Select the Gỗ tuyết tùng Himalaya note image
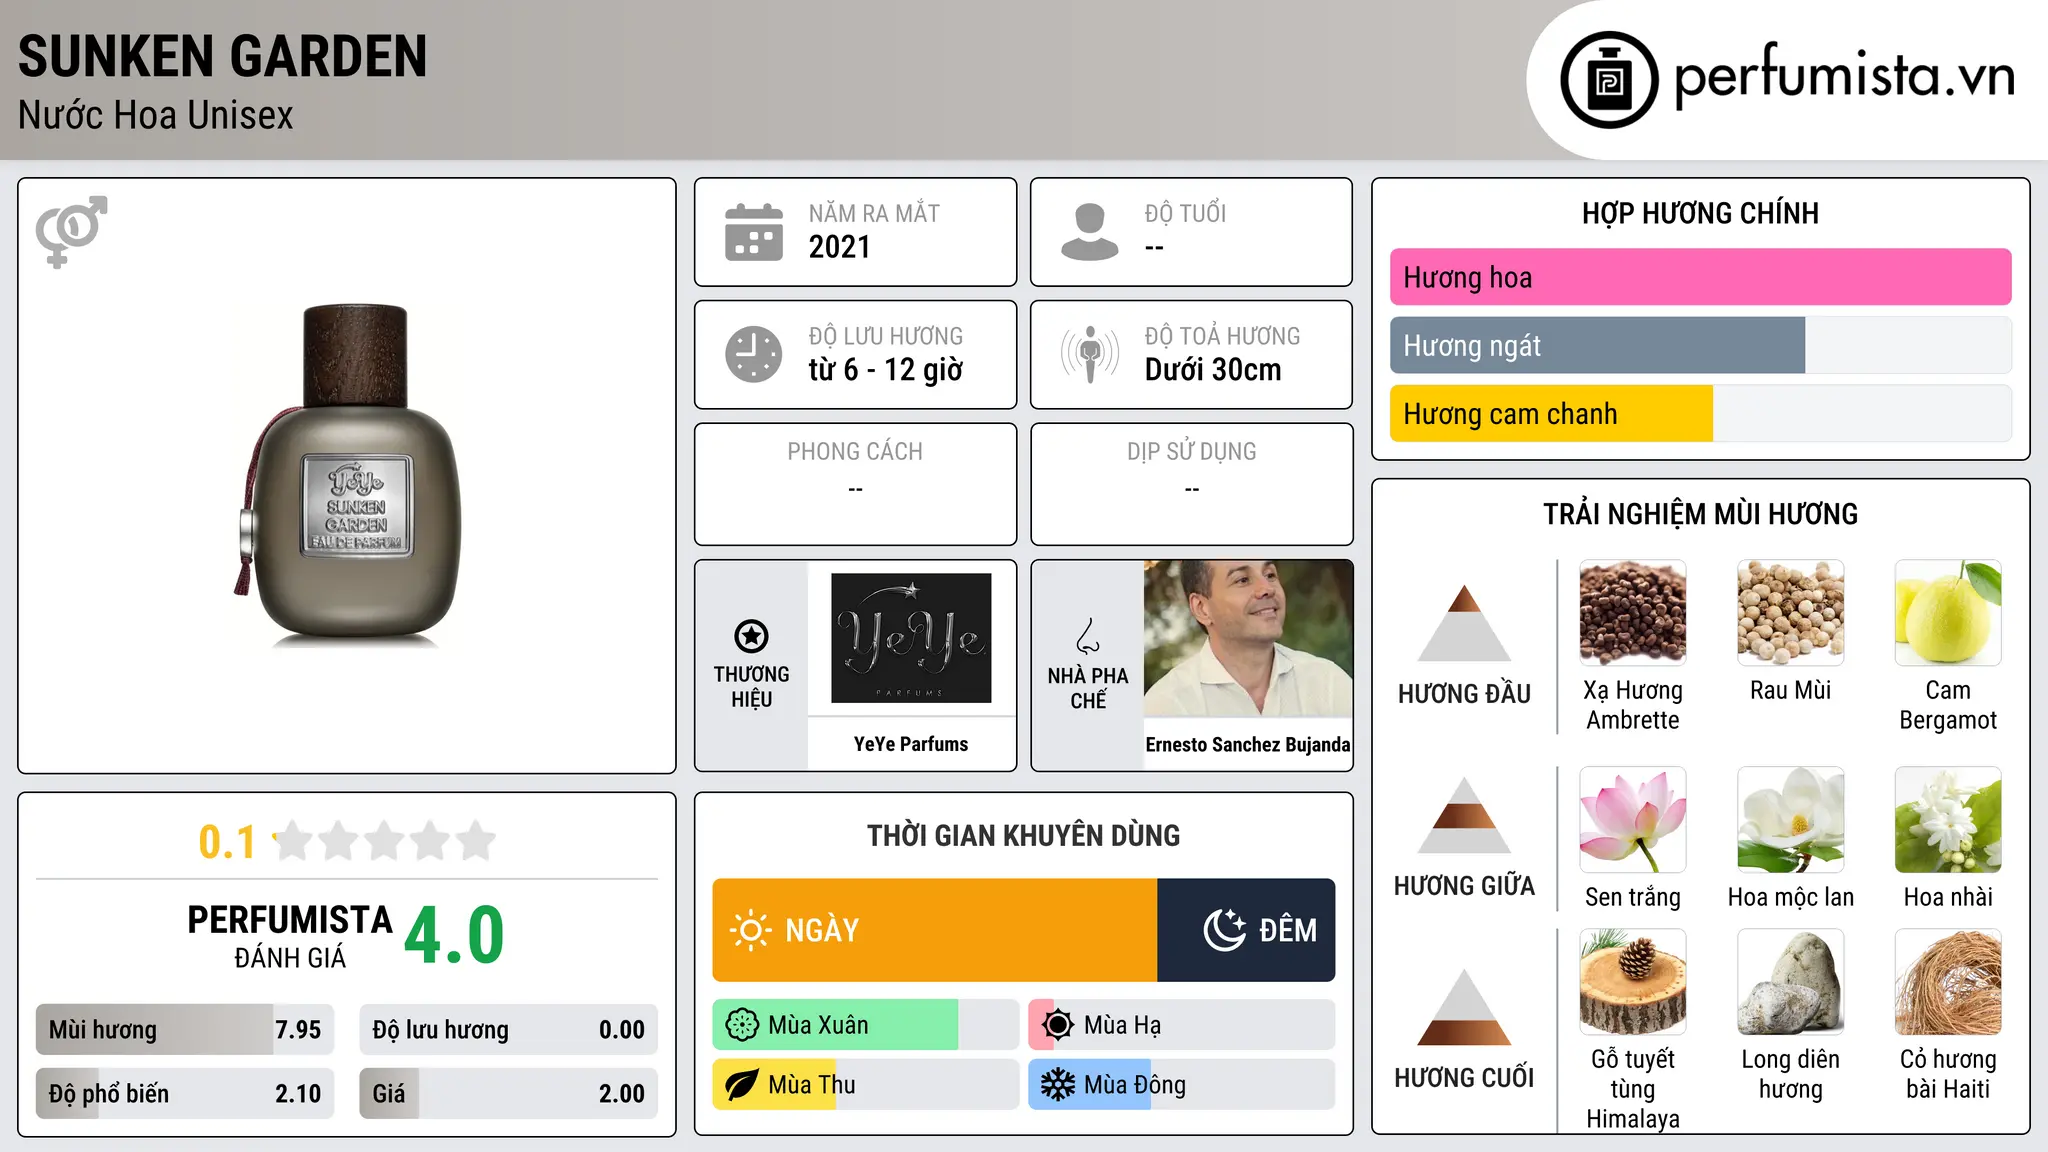 coord(1633,982)
